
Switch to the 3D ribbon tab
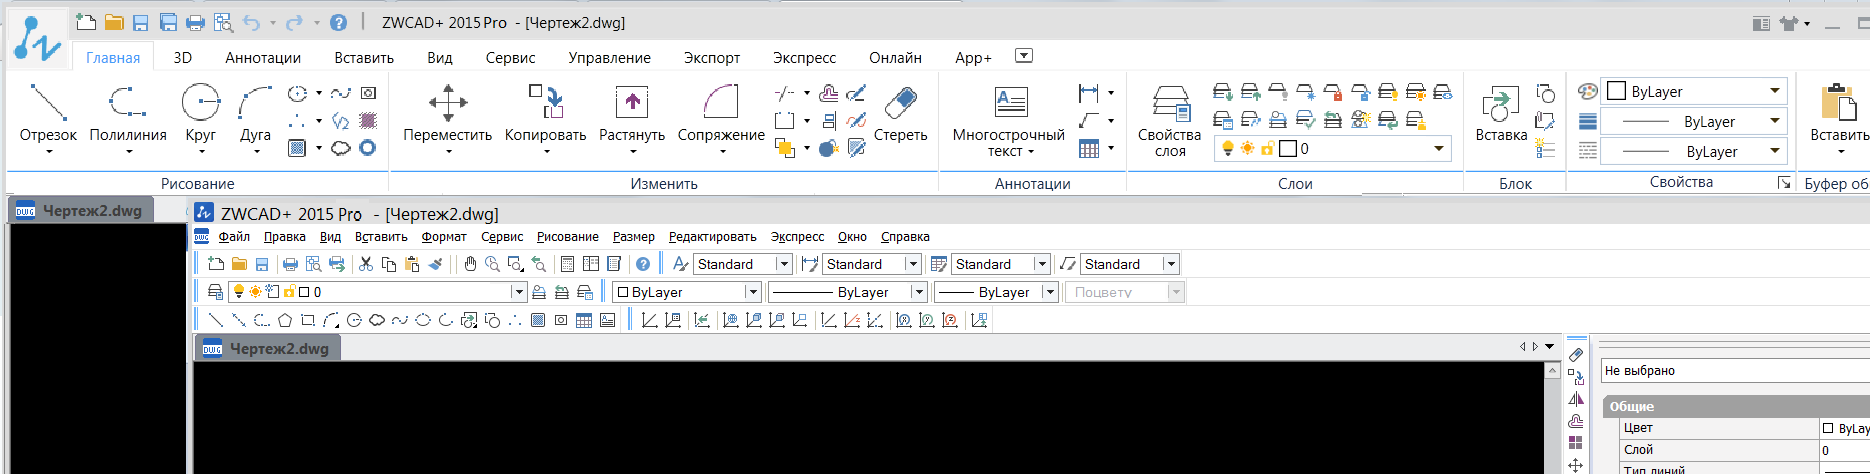point(182,58)
